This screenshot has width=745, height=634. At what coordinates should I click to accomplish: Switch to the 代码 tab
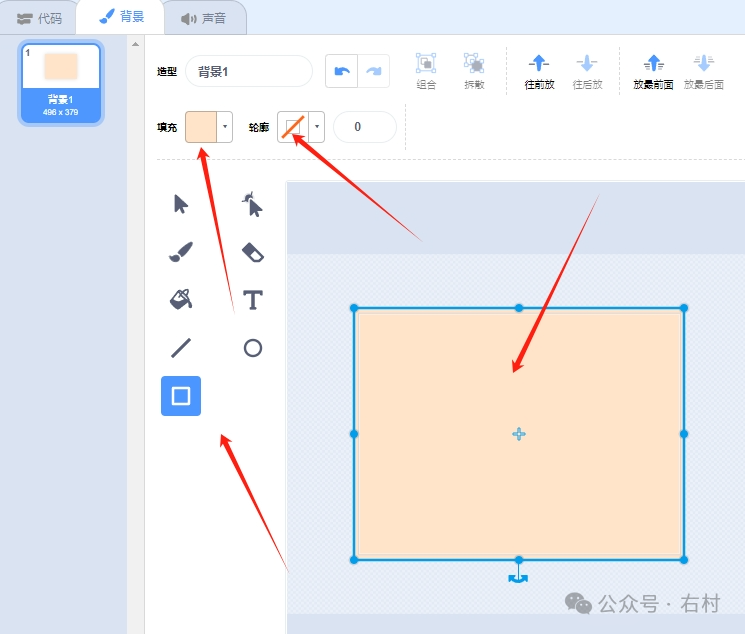click(40, 18)
